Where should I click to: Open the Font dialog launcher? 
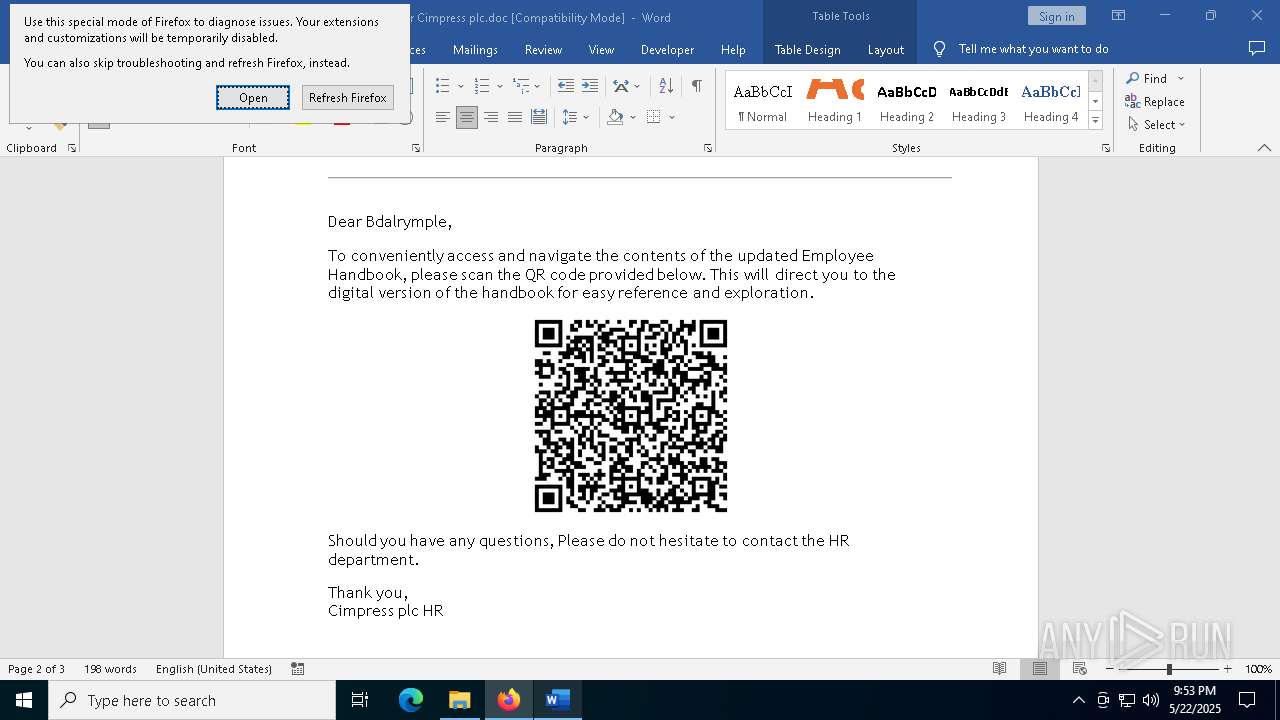[x=416, y=148]
